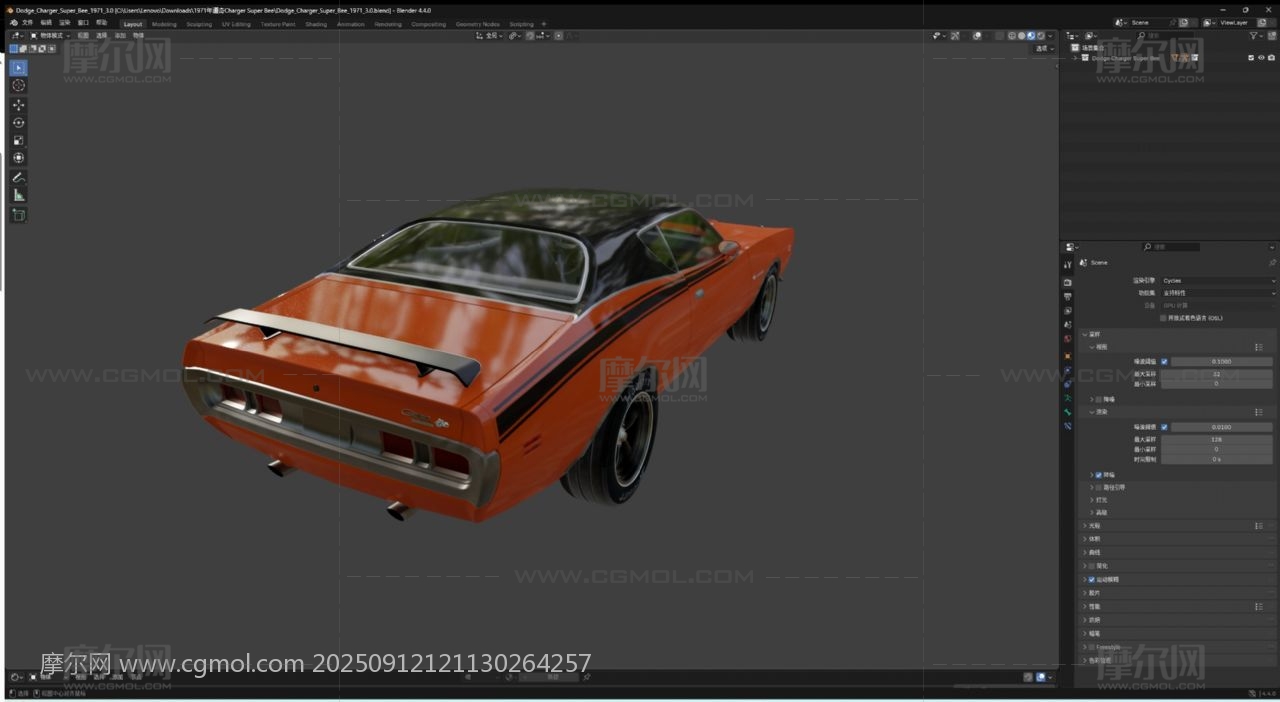Click the new scene button beside Scene
The width and height of the screenshot is (1280, 702).
1184,22
